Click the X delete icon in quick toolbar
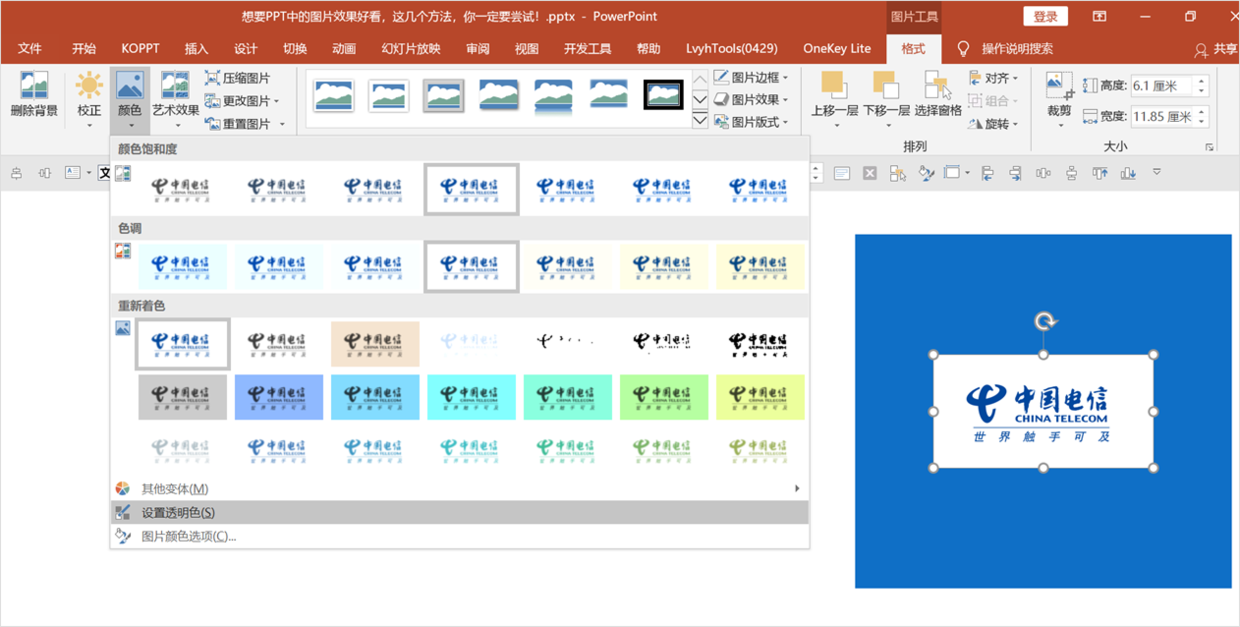This screenshot has width=1240, height=627. click(x=870, y=173)
